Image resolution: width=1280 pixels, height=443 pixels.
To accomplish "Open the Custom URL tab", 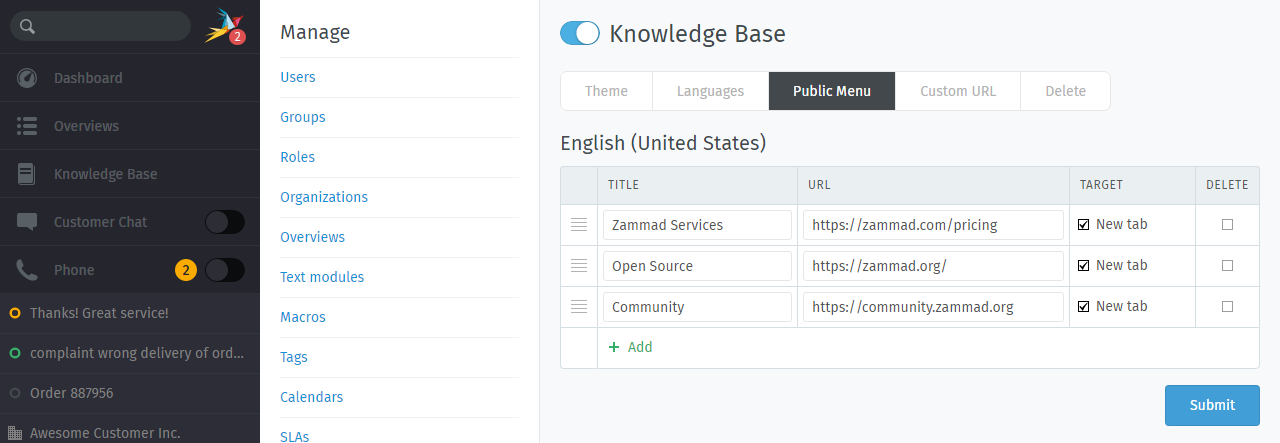I will [958, 91].
